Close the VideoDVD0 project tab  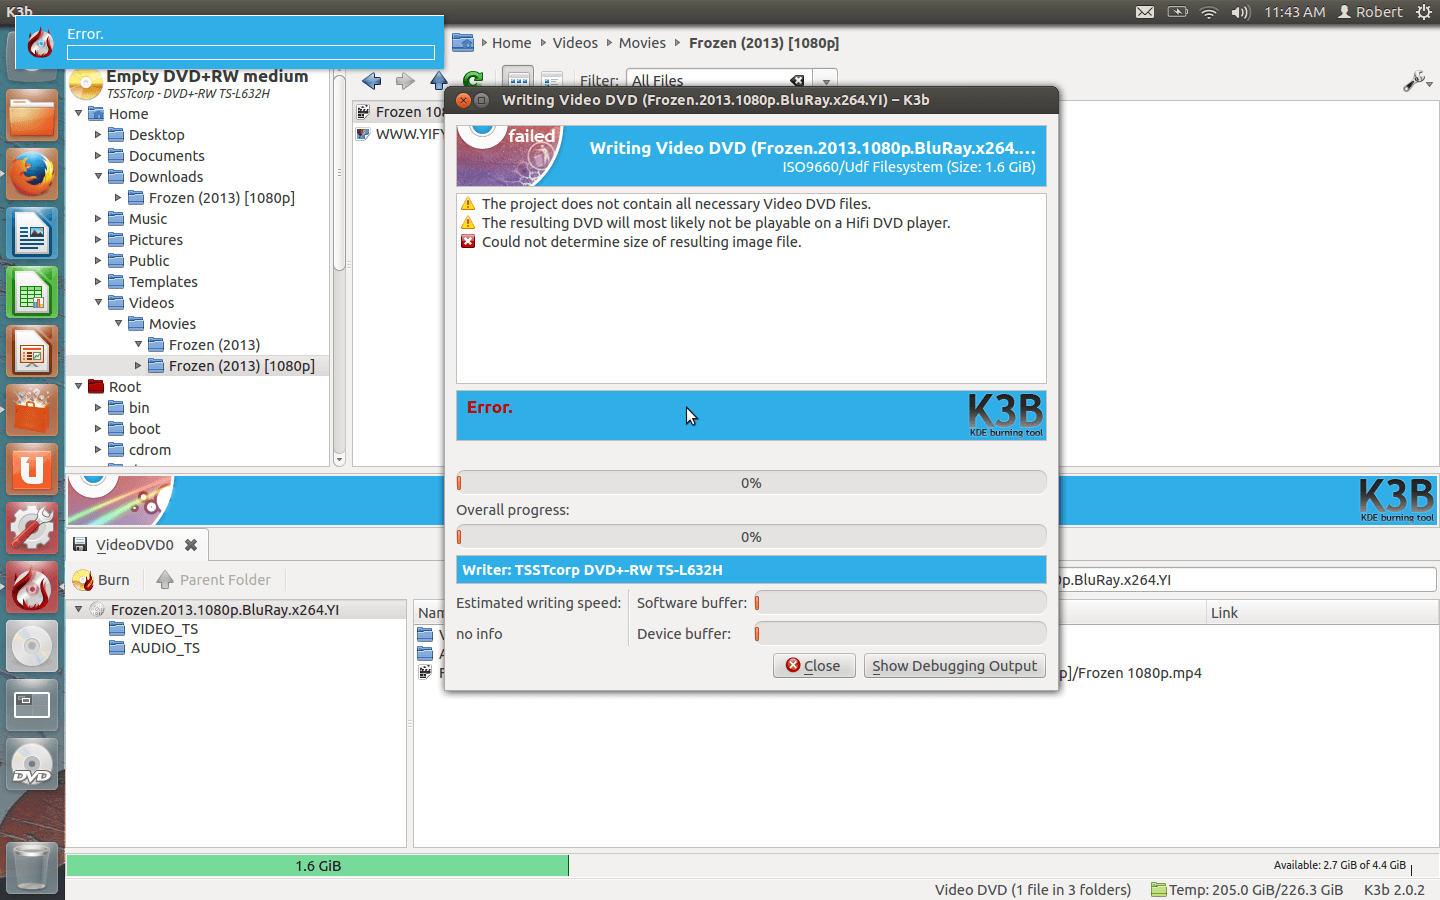point(191,545)
